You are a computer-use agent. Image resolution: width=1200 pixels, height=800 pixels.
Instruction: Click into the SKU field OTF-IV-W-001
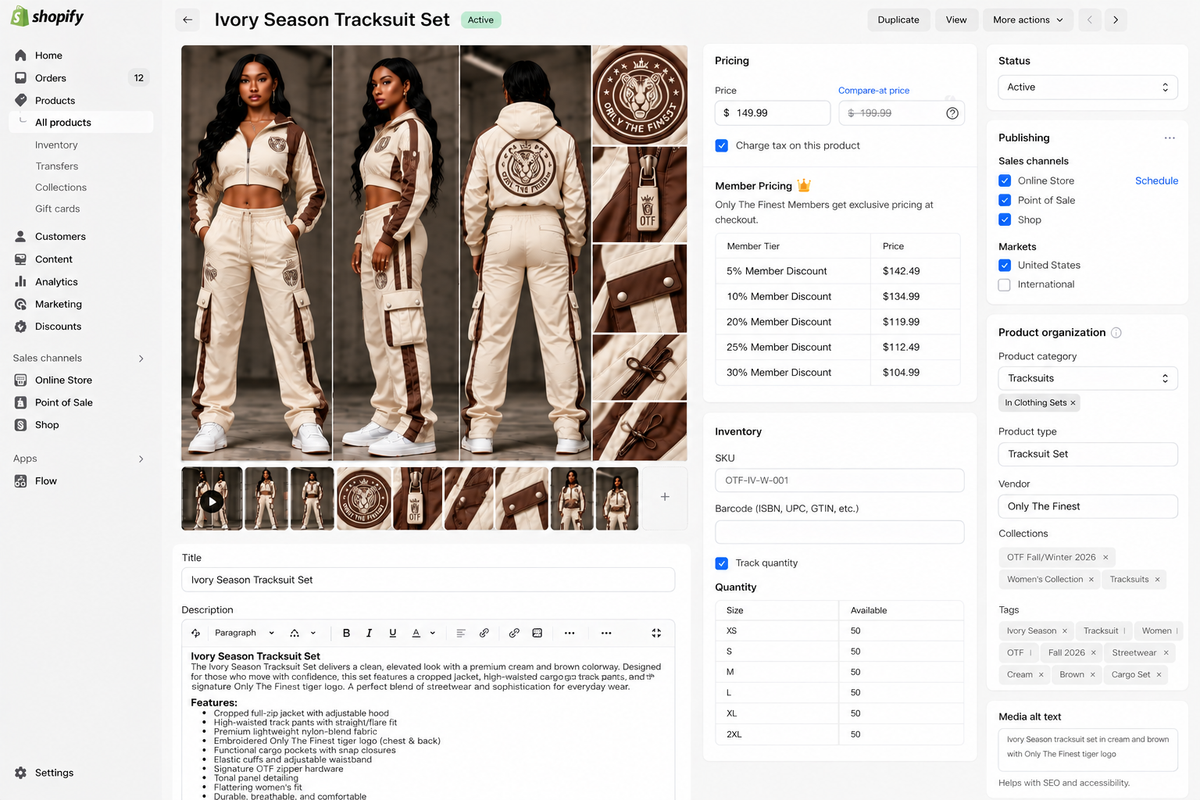pos(839,480)
